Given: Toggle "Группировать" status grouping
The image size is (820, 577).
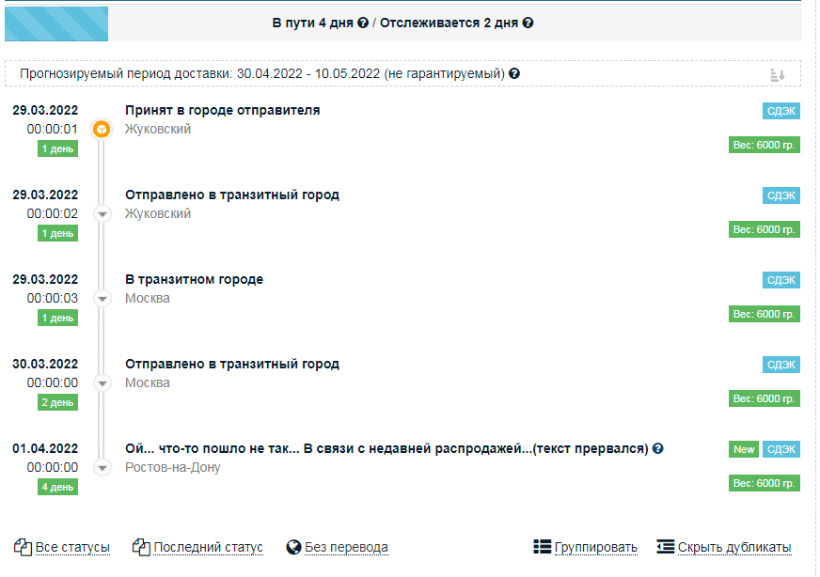Looking at the screenshot, I should [585, 547].
